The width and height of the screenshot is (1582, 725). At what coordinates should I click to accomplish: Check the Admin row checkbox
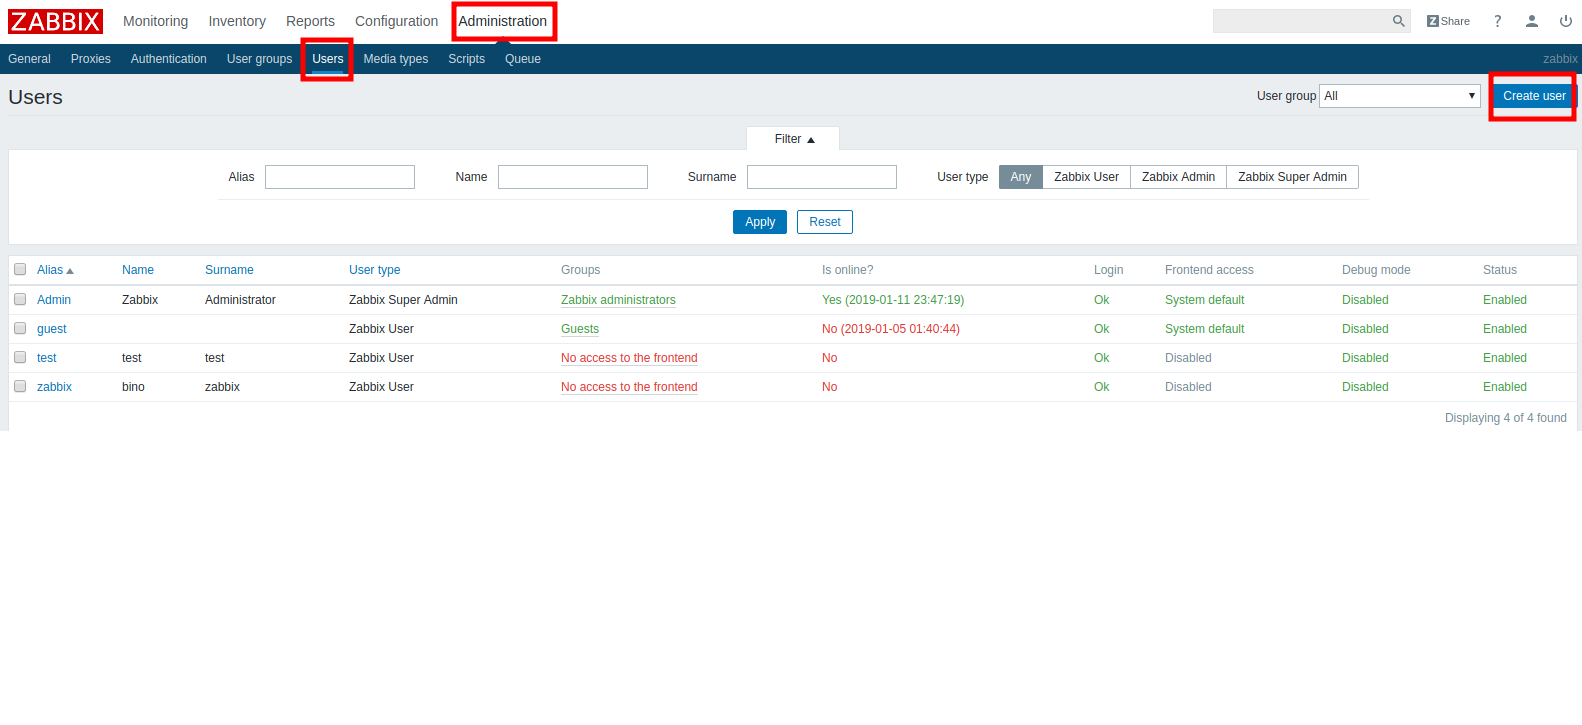(20, 299)
